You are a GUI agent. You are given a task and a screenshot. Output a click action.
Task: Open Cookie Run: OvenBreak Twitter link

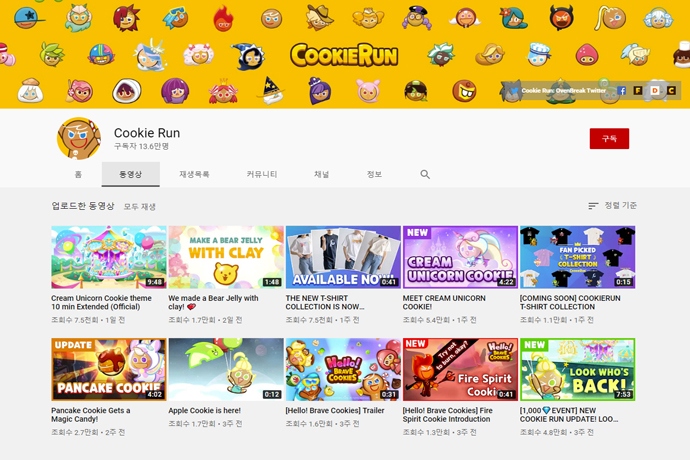pos(563,90)
